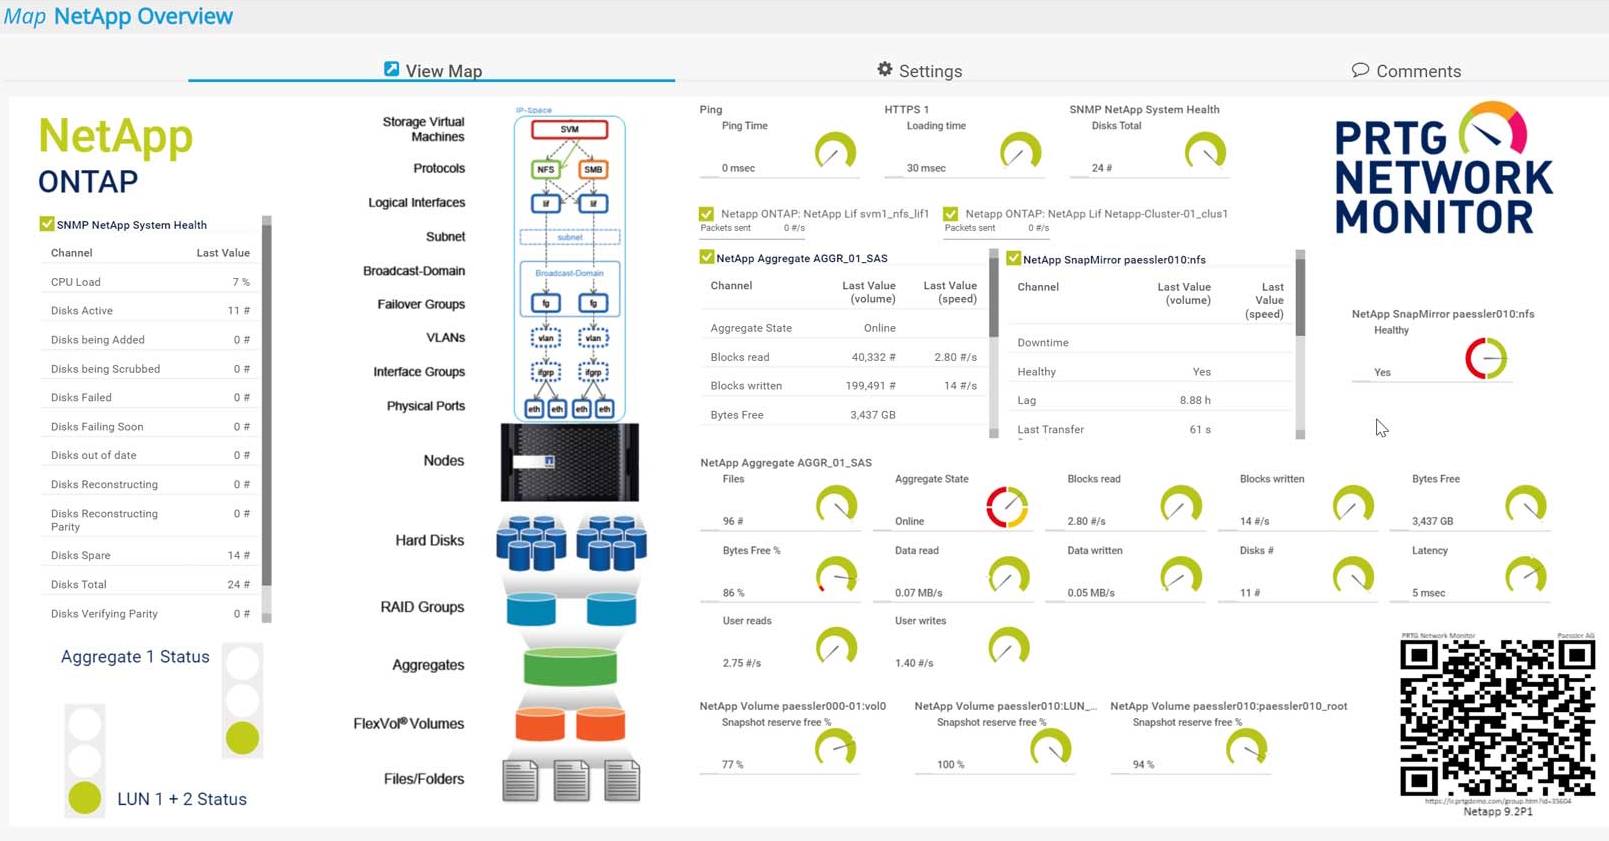Click the Failover Groups label

point(421,304)
